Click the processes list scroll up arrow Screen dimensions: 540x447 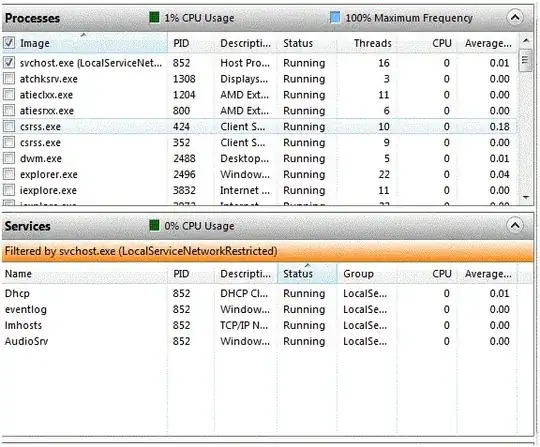pos(526,41)
